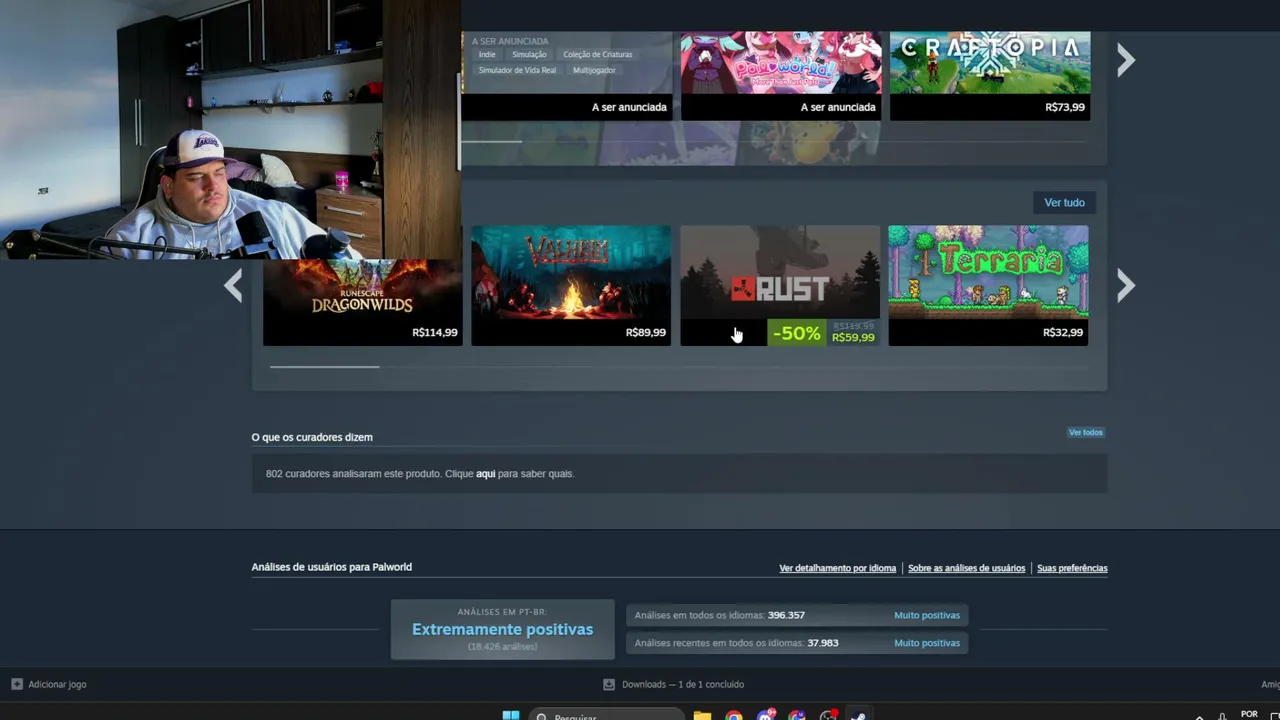The width and height of the screenshot is (1280, 720).
Task: Open Steam from the Windows taskbar
Action: (858, 715)
